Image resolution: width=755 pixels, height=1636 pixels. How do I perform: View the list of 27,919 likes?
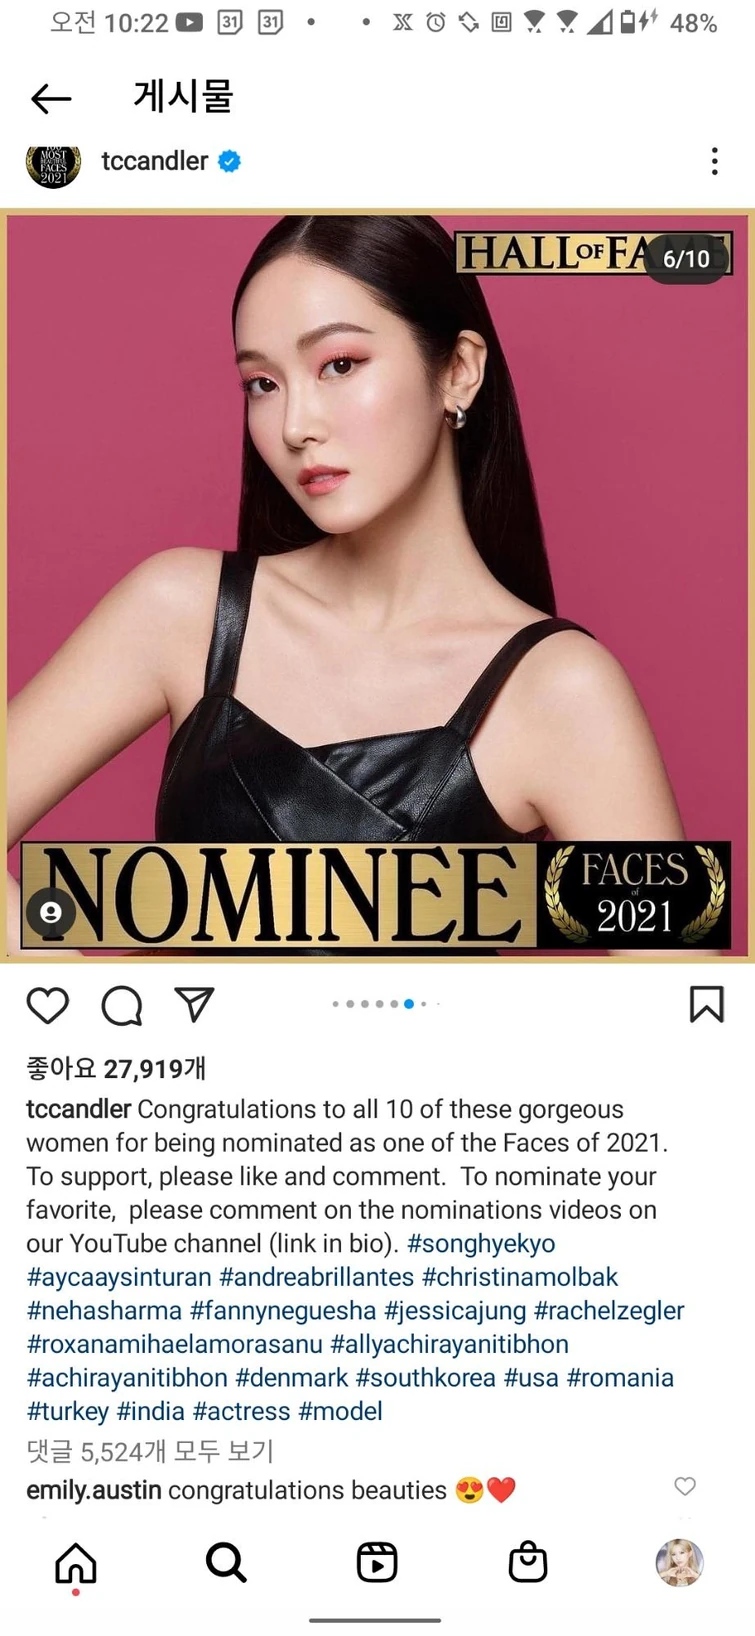(x=116, y=1068)
